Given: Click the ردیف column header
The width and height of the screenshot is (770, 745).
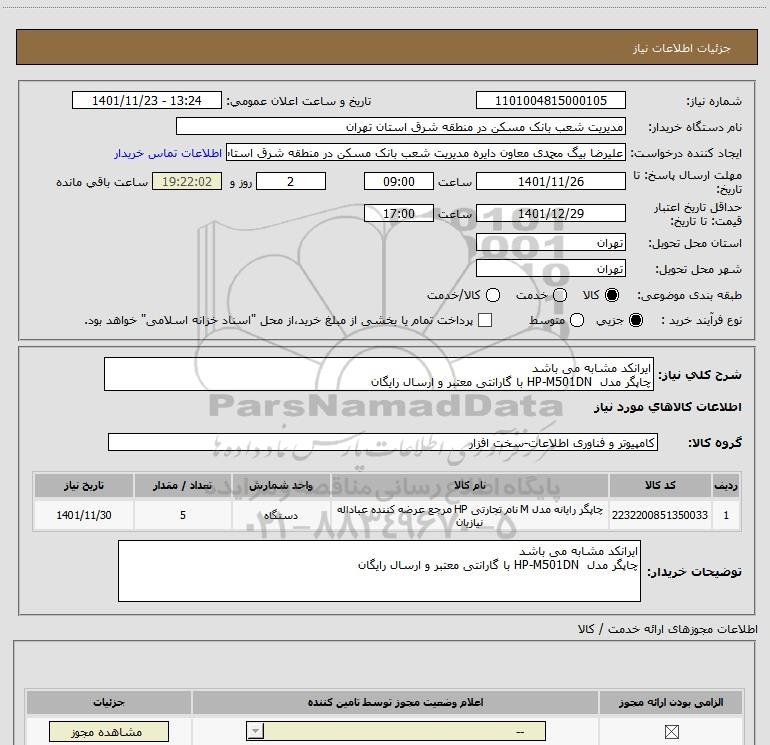Looking at the screenshot, I should [x=726, y=486].
